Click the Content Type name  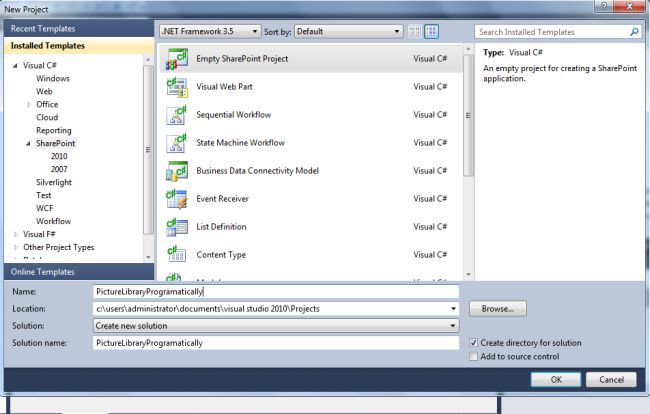[x=221, y=255]
